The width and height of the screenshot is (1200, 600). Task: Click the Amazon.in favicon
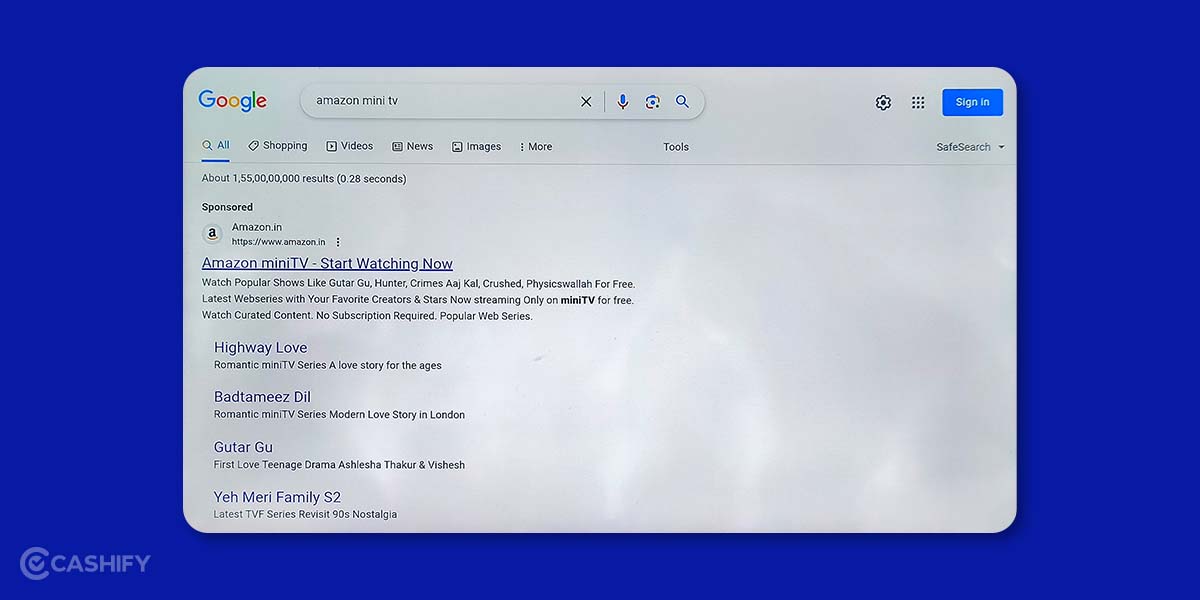[x=212, y=234]
